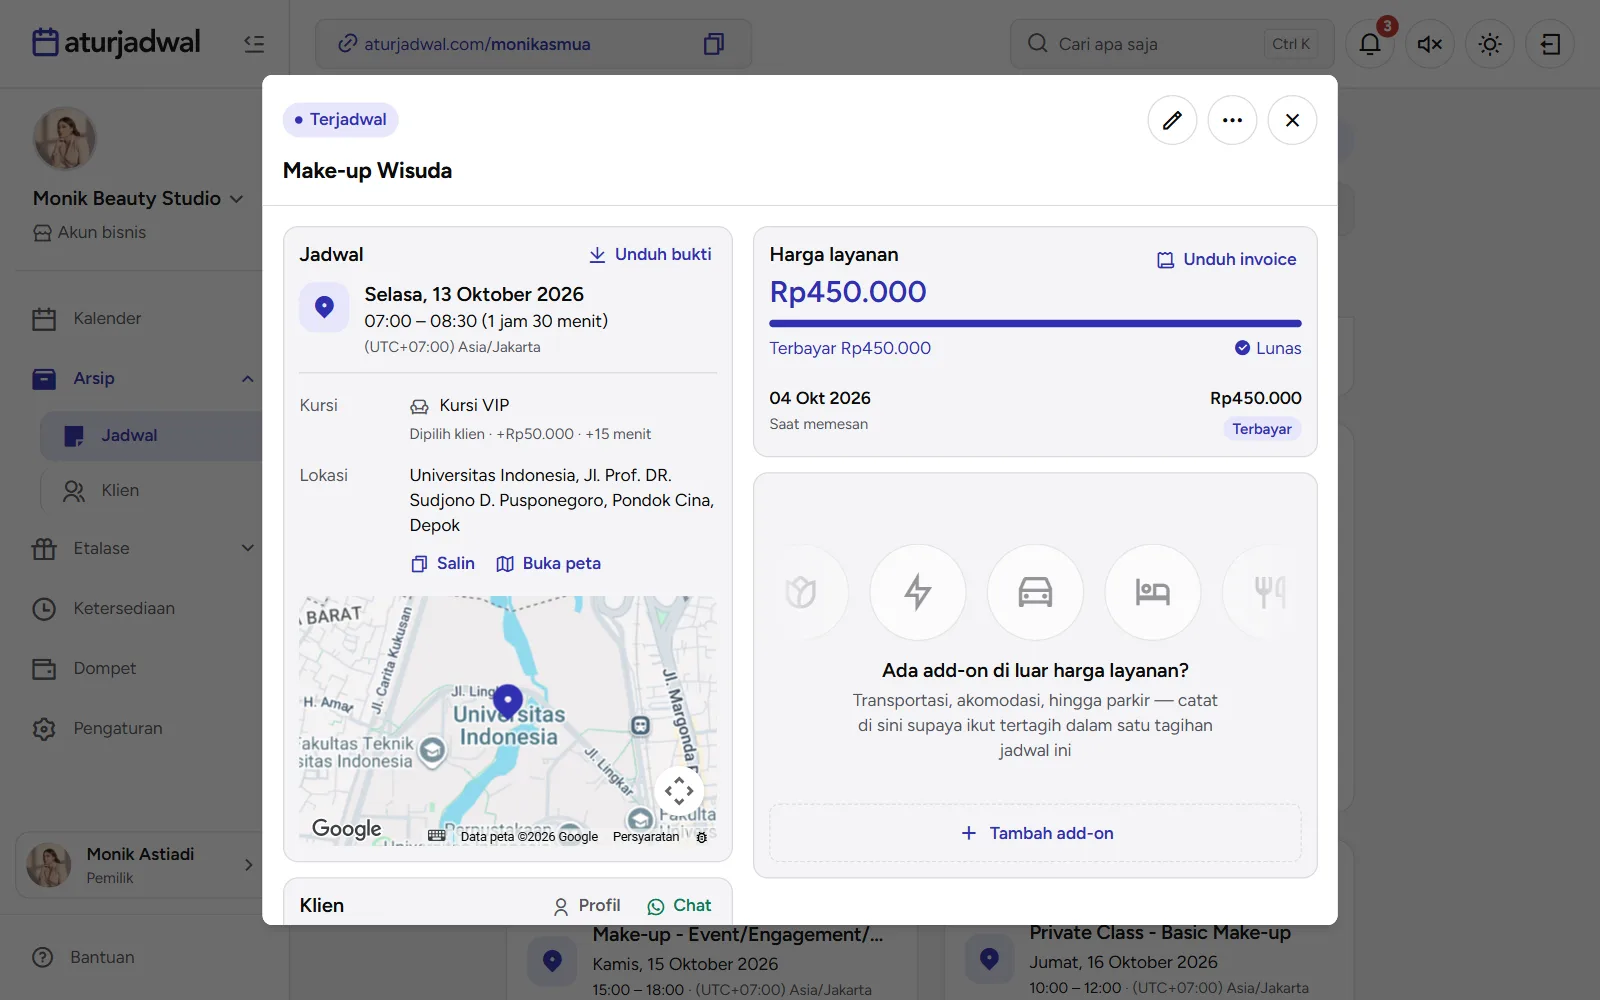
Task: Toggle the light/dark theme sun icon
Action: (x=1490, y=44)
